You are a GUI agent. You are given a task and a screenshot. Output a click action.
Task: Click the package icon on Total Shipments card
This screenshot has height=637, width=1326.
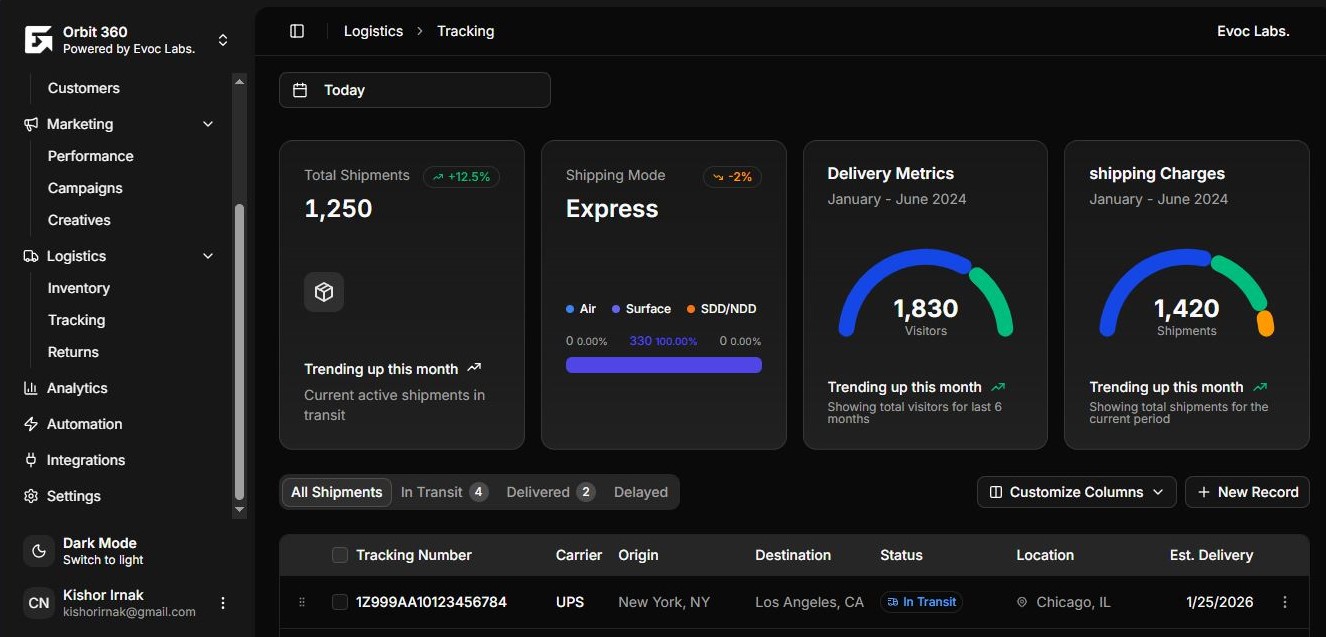324,291
